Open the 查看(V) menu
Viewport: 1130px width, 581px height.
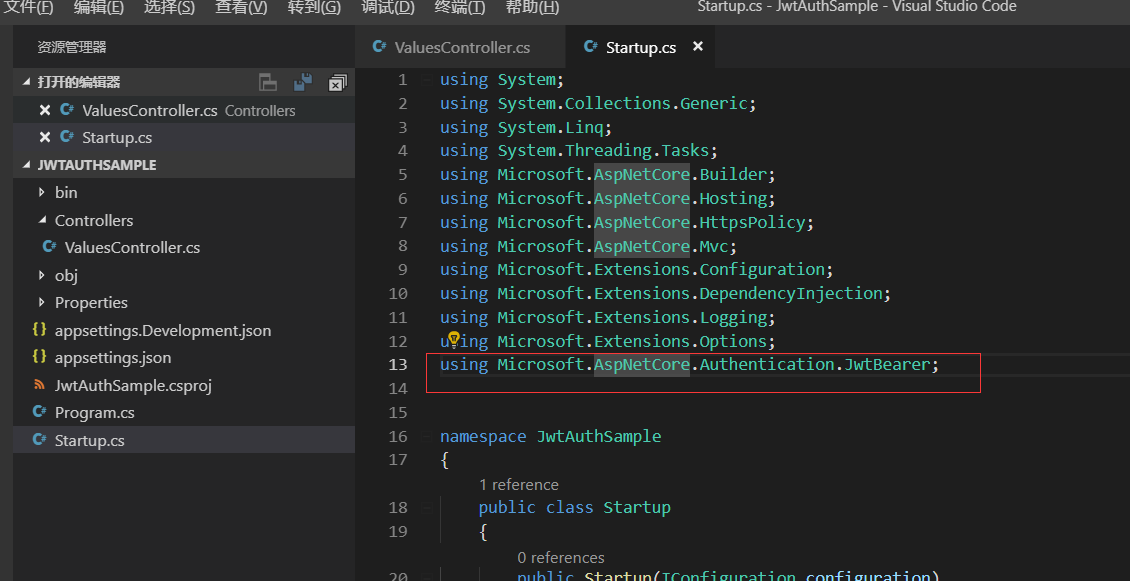(x=241, y=7)
